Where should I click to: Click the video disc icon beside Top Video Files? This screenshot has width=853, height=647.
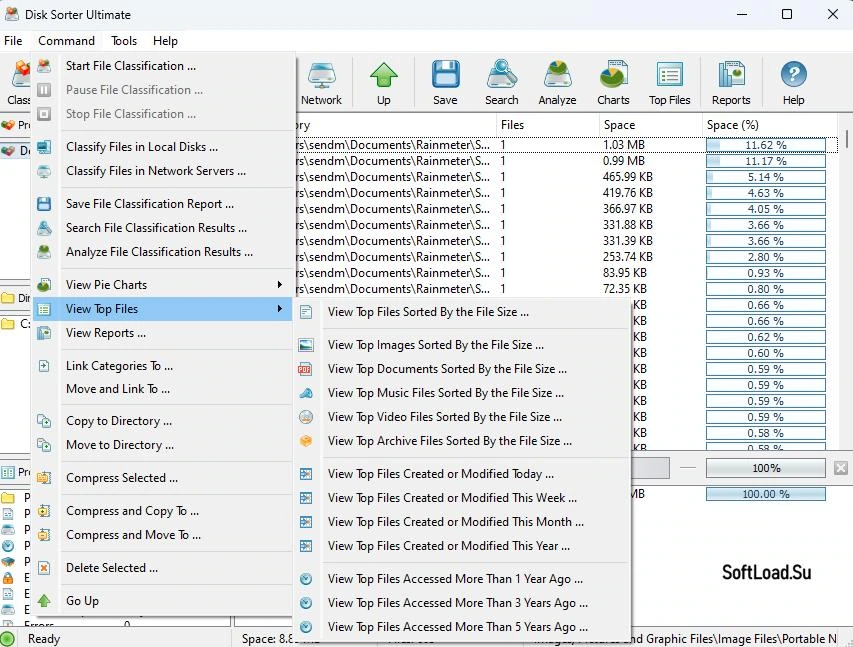pyautogui.click(x=306, y=417)
